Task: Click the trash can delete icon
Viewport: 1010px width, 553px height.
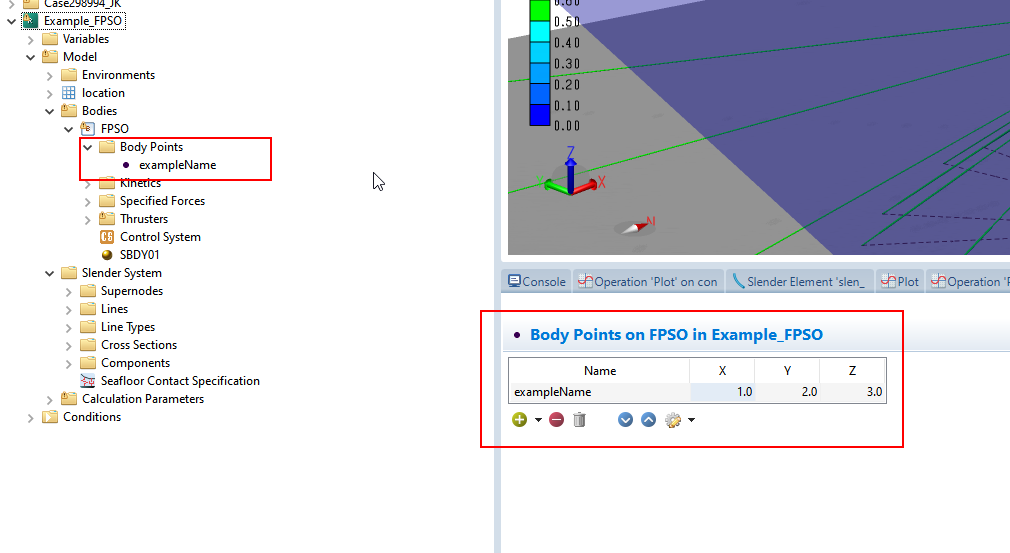Action: coord(579,420)
